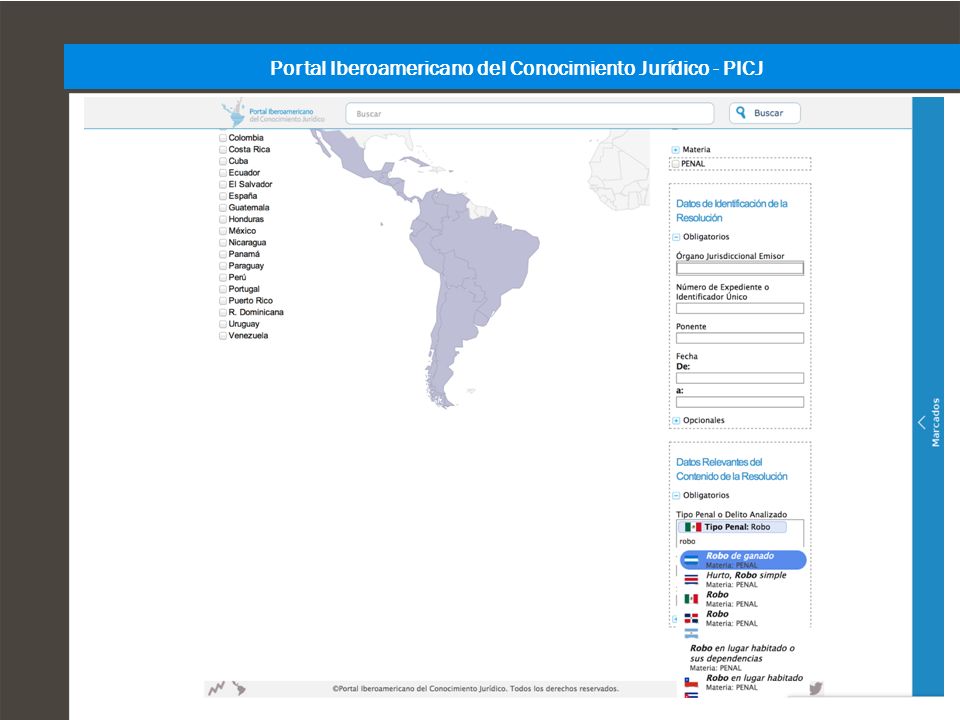The height and width of the screenshot is (720, 960).
Task: Enable the Cuba checkbox
Action: point(223,161)
